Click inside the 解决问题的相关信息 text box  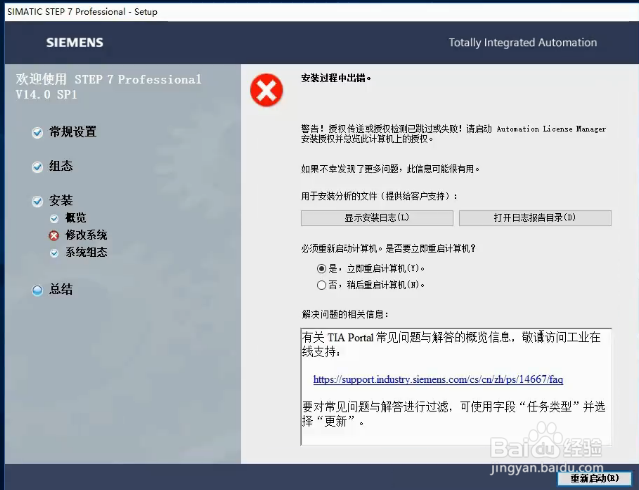tap(456, 387)
